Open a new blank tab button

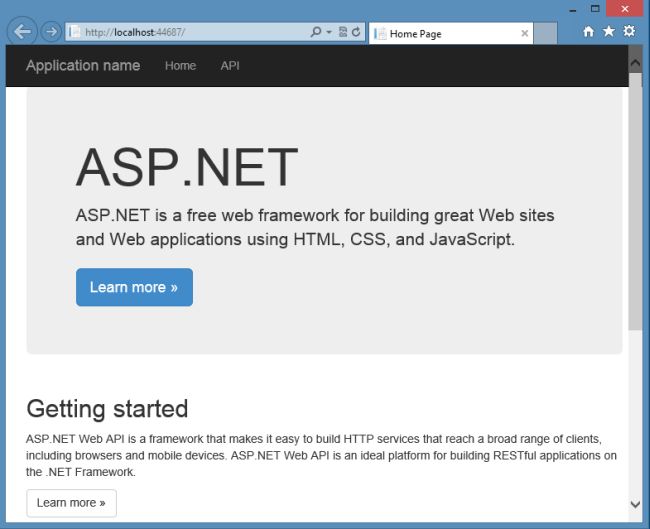545,34
